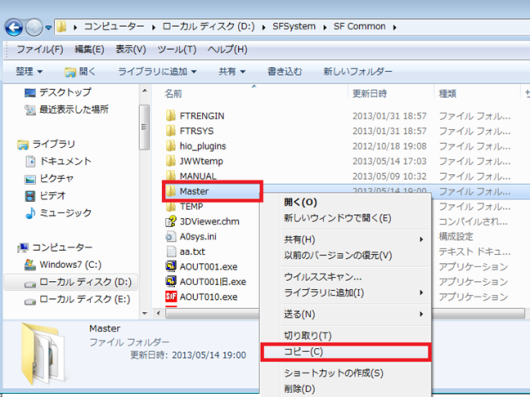Select the AOUT001.exe application icon
530x397 pixels.
pyautogui.click(x=171, y=266)
